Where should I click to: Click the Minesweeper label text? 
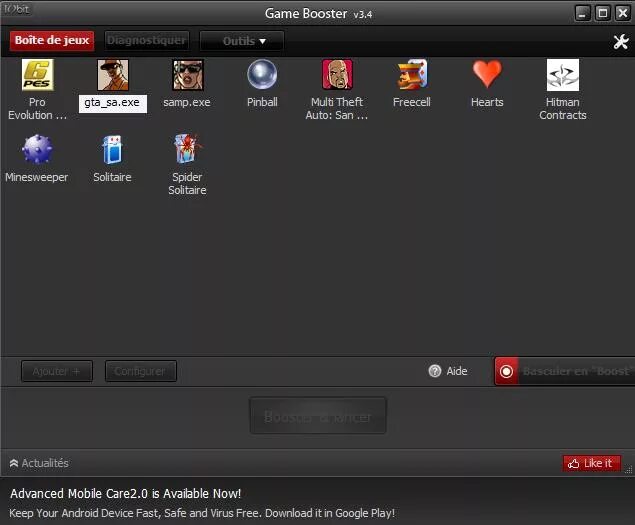tap(36, 177)
